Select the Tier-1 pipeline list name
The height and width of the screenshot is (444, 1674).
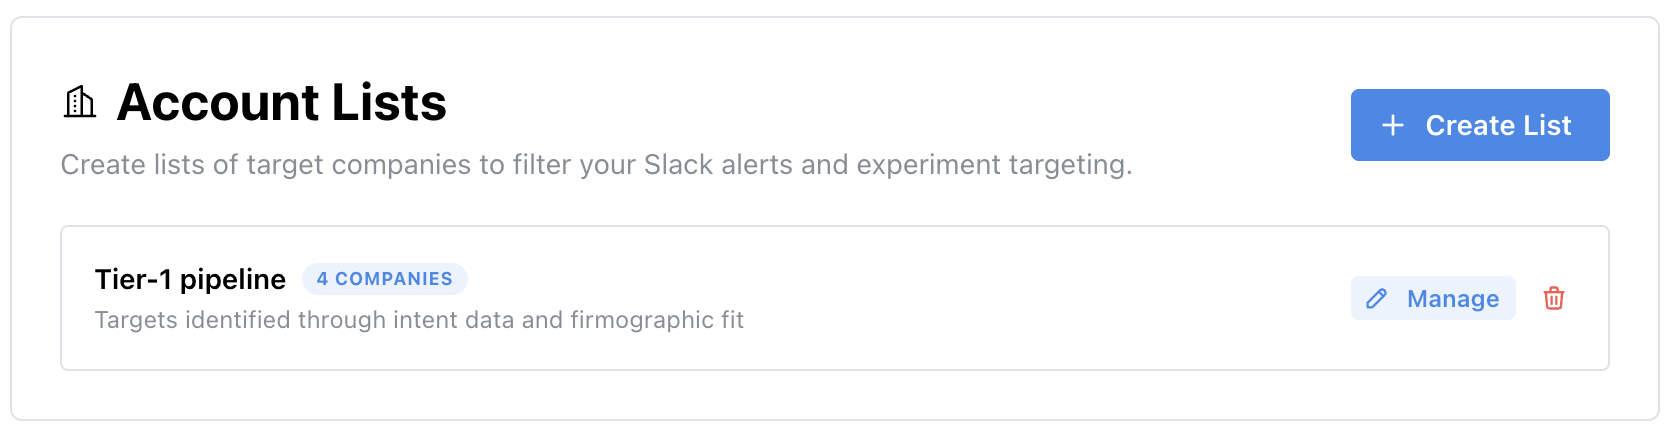click(190, 279)
